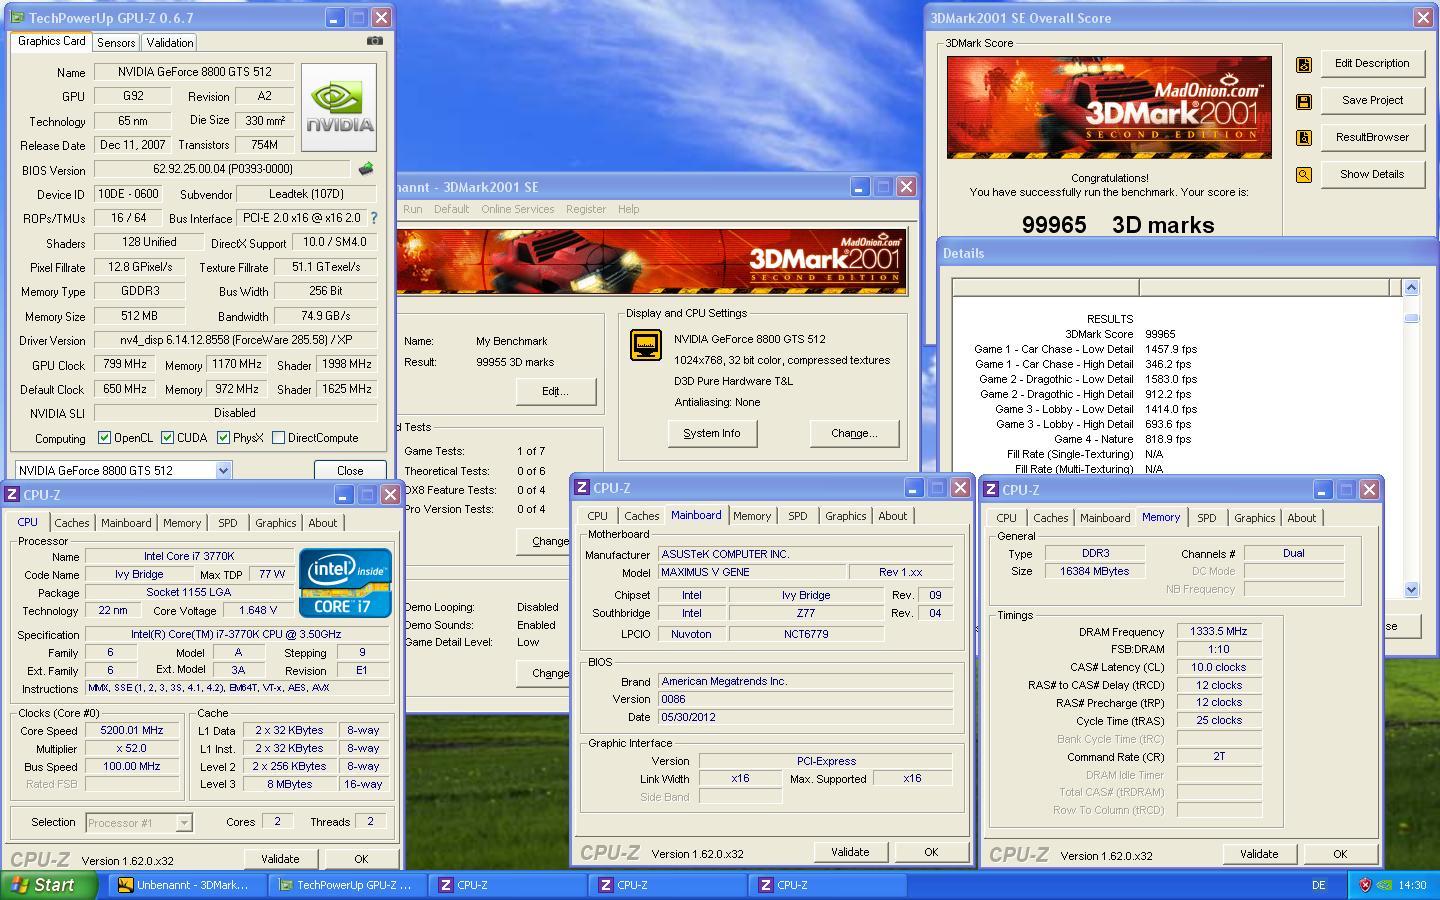This screenshot has width=1440, height=900.
Task: Toggle the CUDA checkbox
Action: tap(167, 438)
